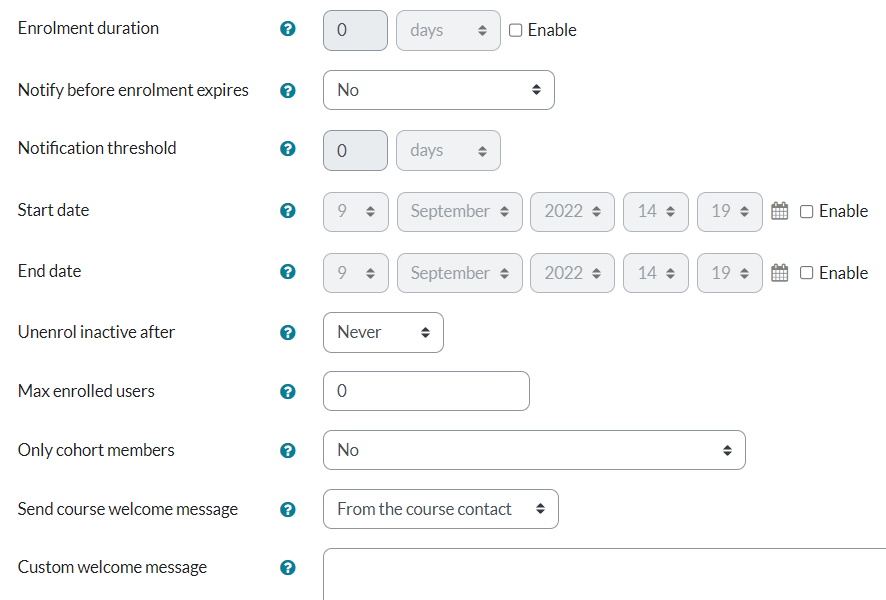Tick the End date Enable checkbox

coord(807,273)
